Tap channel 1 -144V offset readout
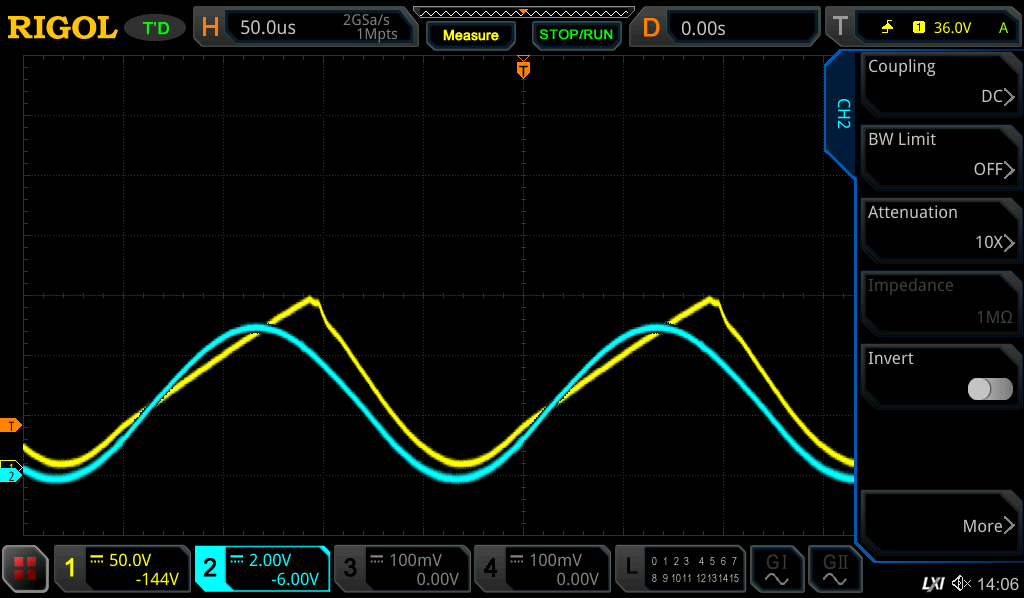This screenshot has height=598, width=1024. tap(157, 579)
